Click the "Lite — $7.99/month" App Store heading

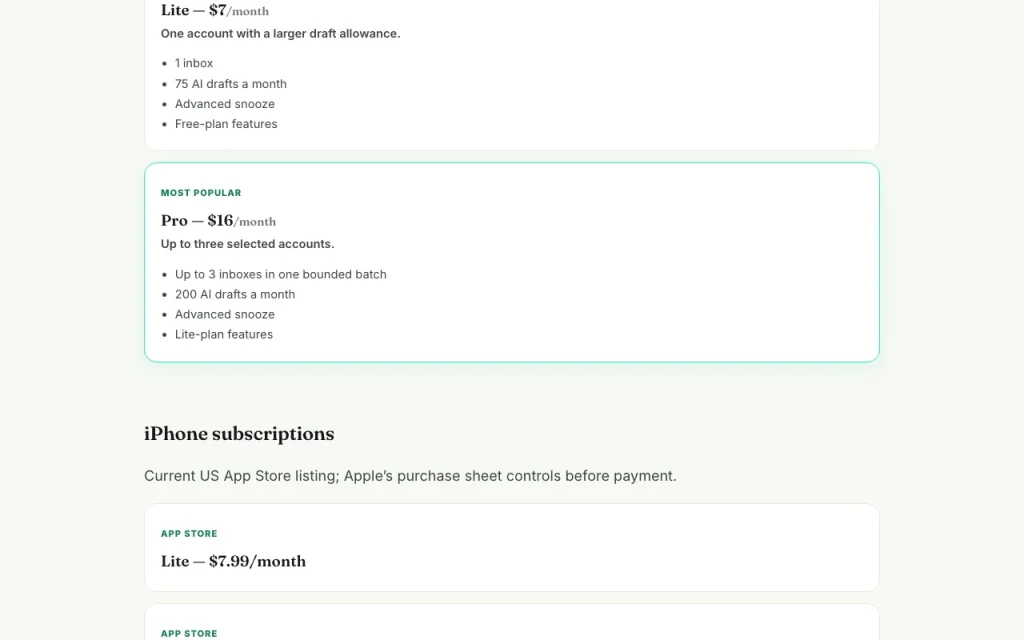coord(233,562)
